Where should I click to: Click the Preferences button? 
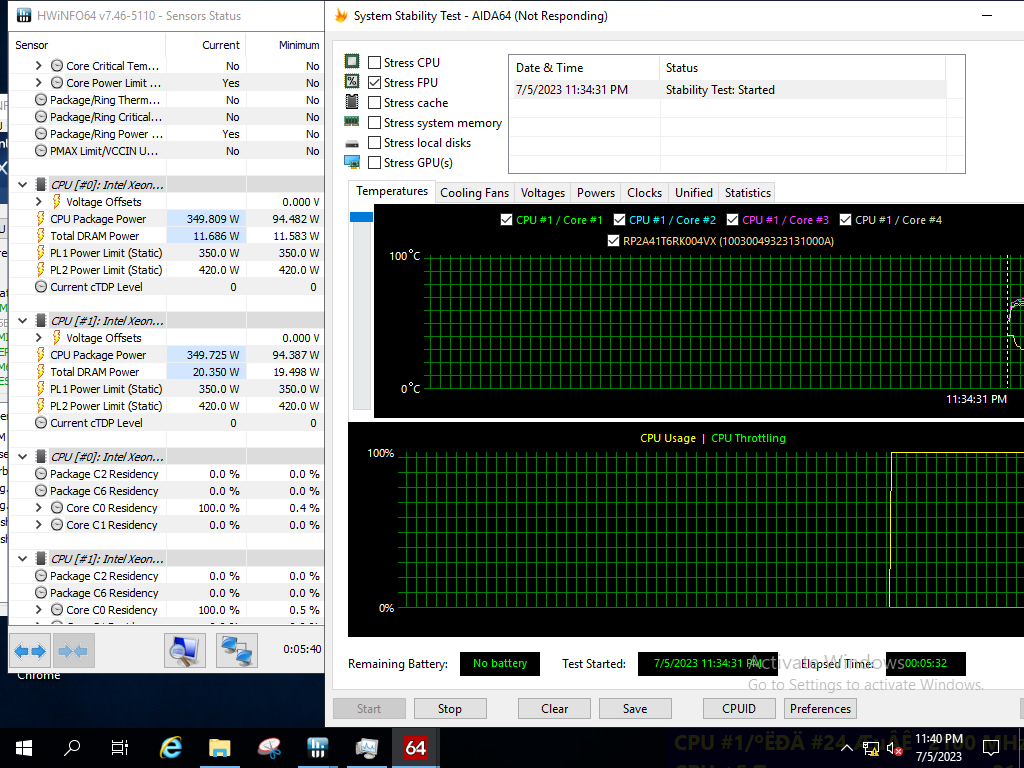tap(820, 709)
